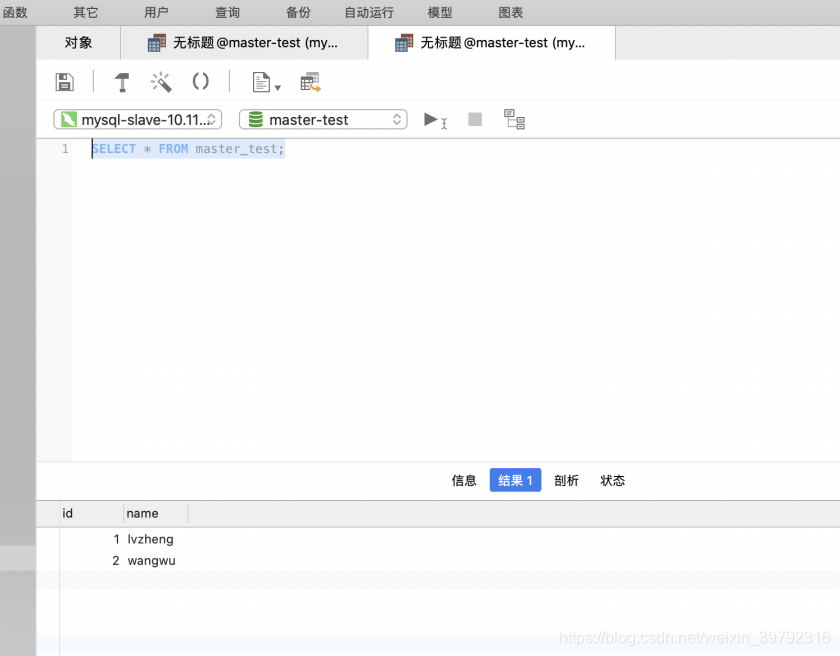Select the active second 无标题 @master-test tab
840x656 pixels.
[492, 42]
